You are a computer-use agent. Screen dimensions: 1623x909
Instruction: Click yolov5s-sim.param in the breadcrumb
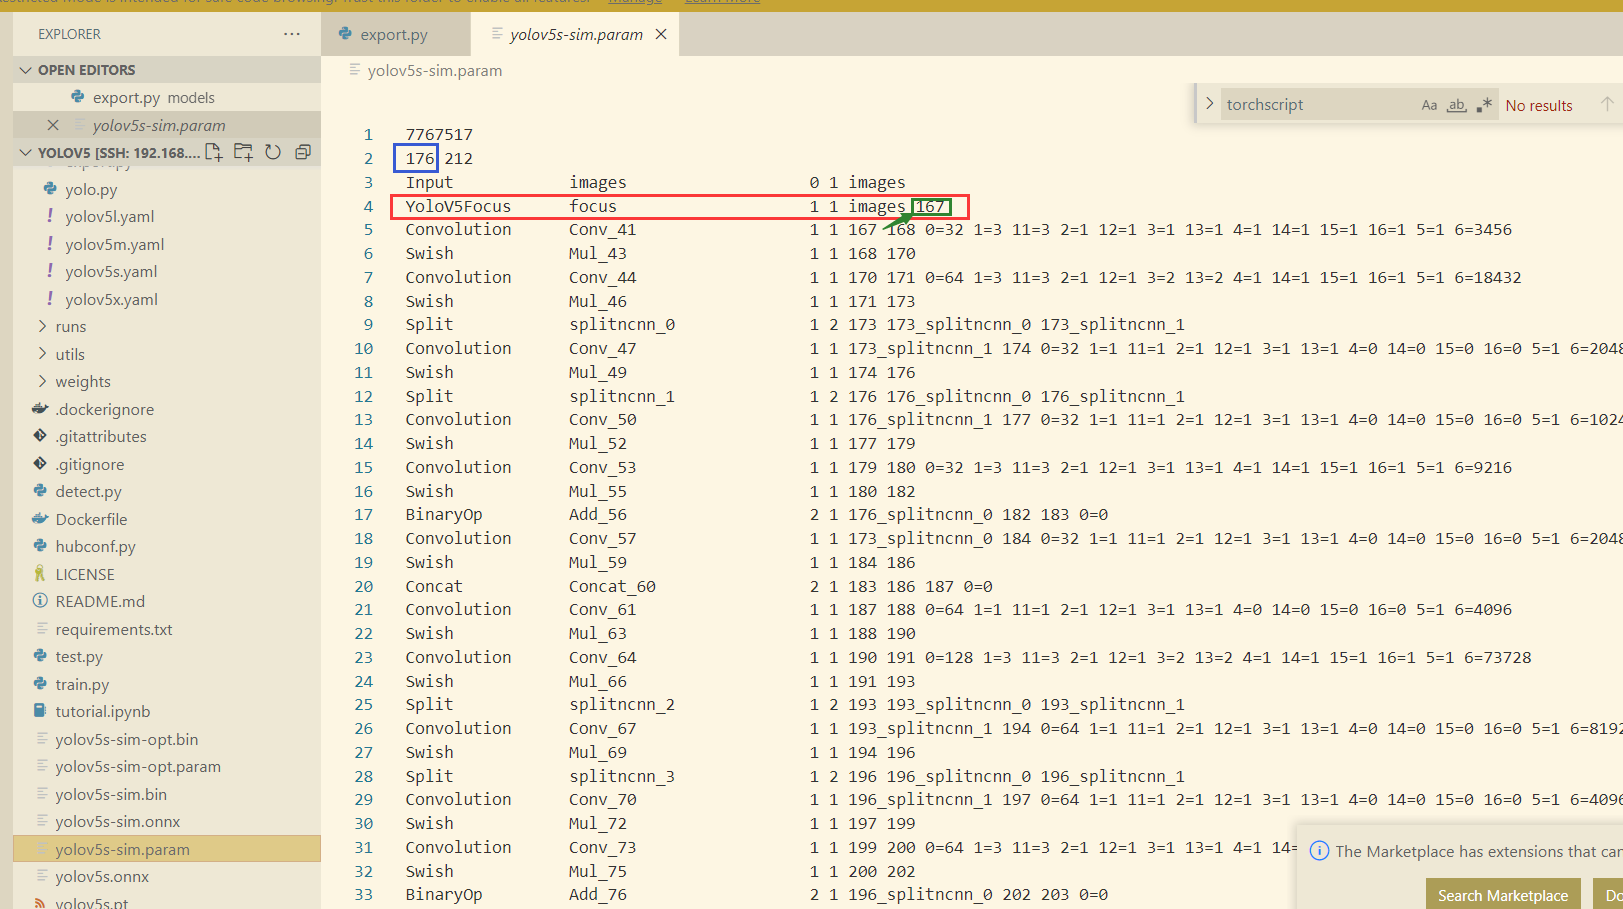point(434,71)
